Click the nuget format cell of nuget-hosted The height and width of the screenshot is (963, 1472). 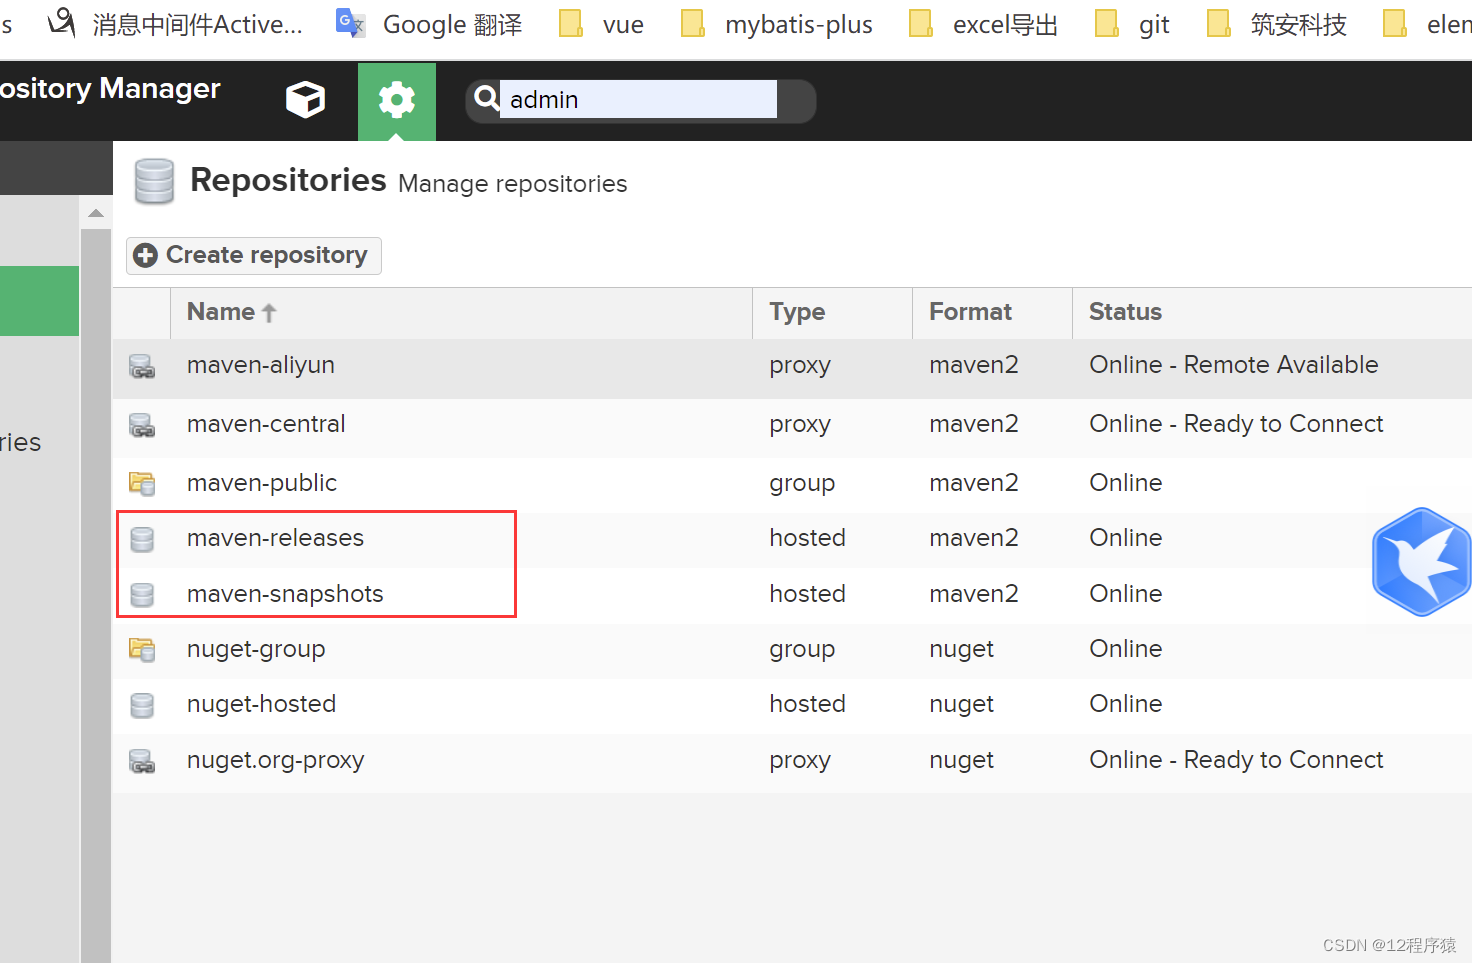(x=961, y=704)
